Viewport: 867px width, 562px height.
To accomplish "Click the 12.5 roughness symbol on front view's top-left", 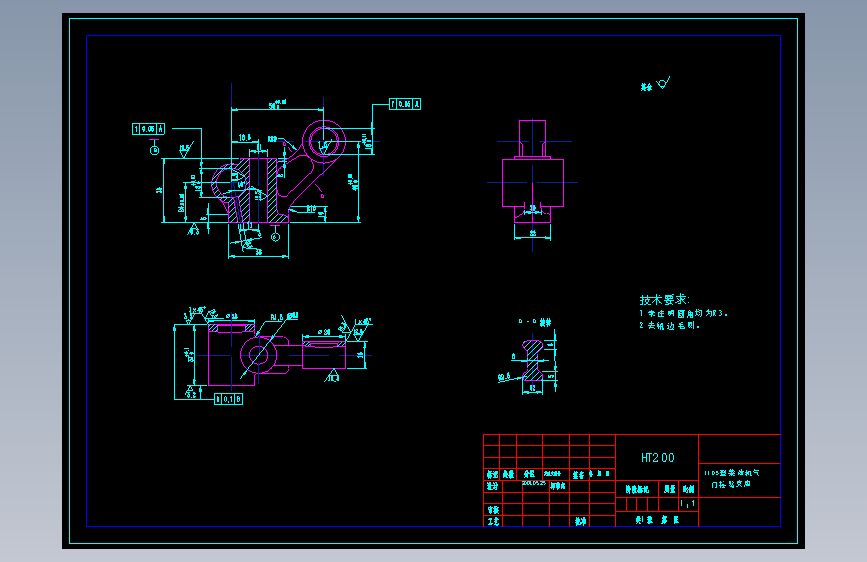I will (x=186, y=148).
